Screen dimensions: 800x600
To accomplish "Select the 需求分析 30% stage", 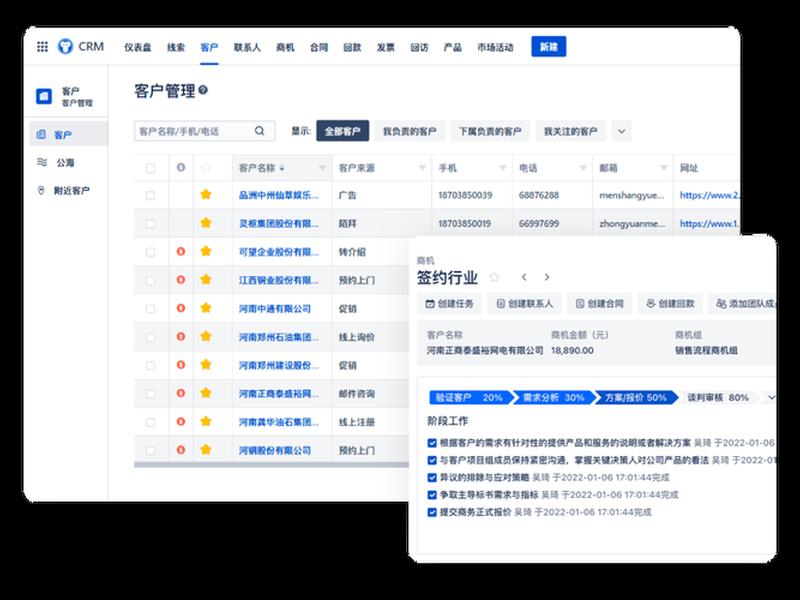I will click(x=554, y=397).
